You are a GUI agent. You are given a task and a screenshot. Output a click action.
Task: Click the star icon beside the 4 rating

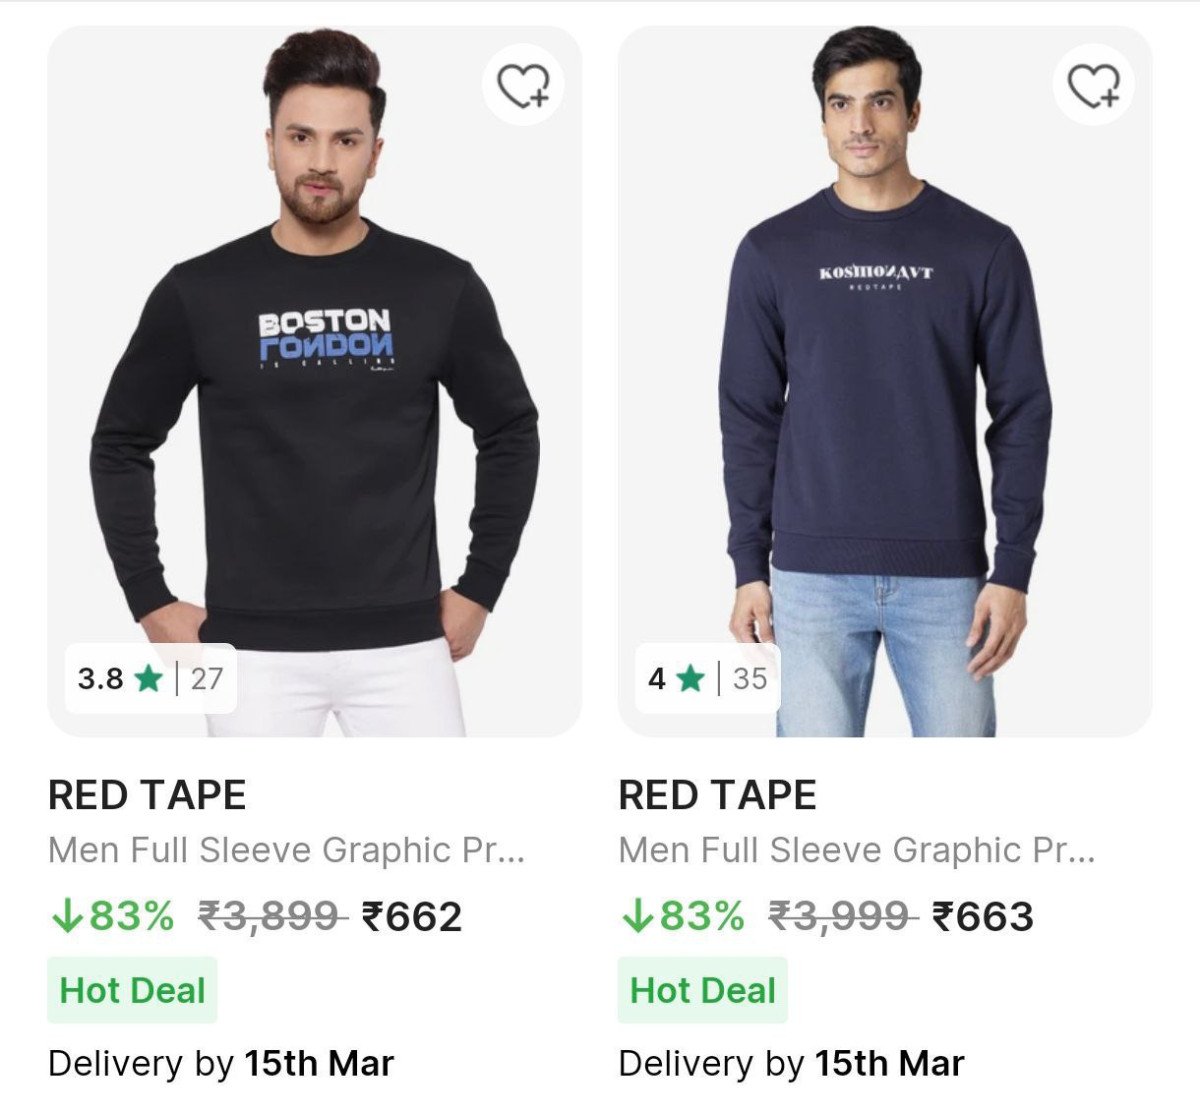[689, 680]
